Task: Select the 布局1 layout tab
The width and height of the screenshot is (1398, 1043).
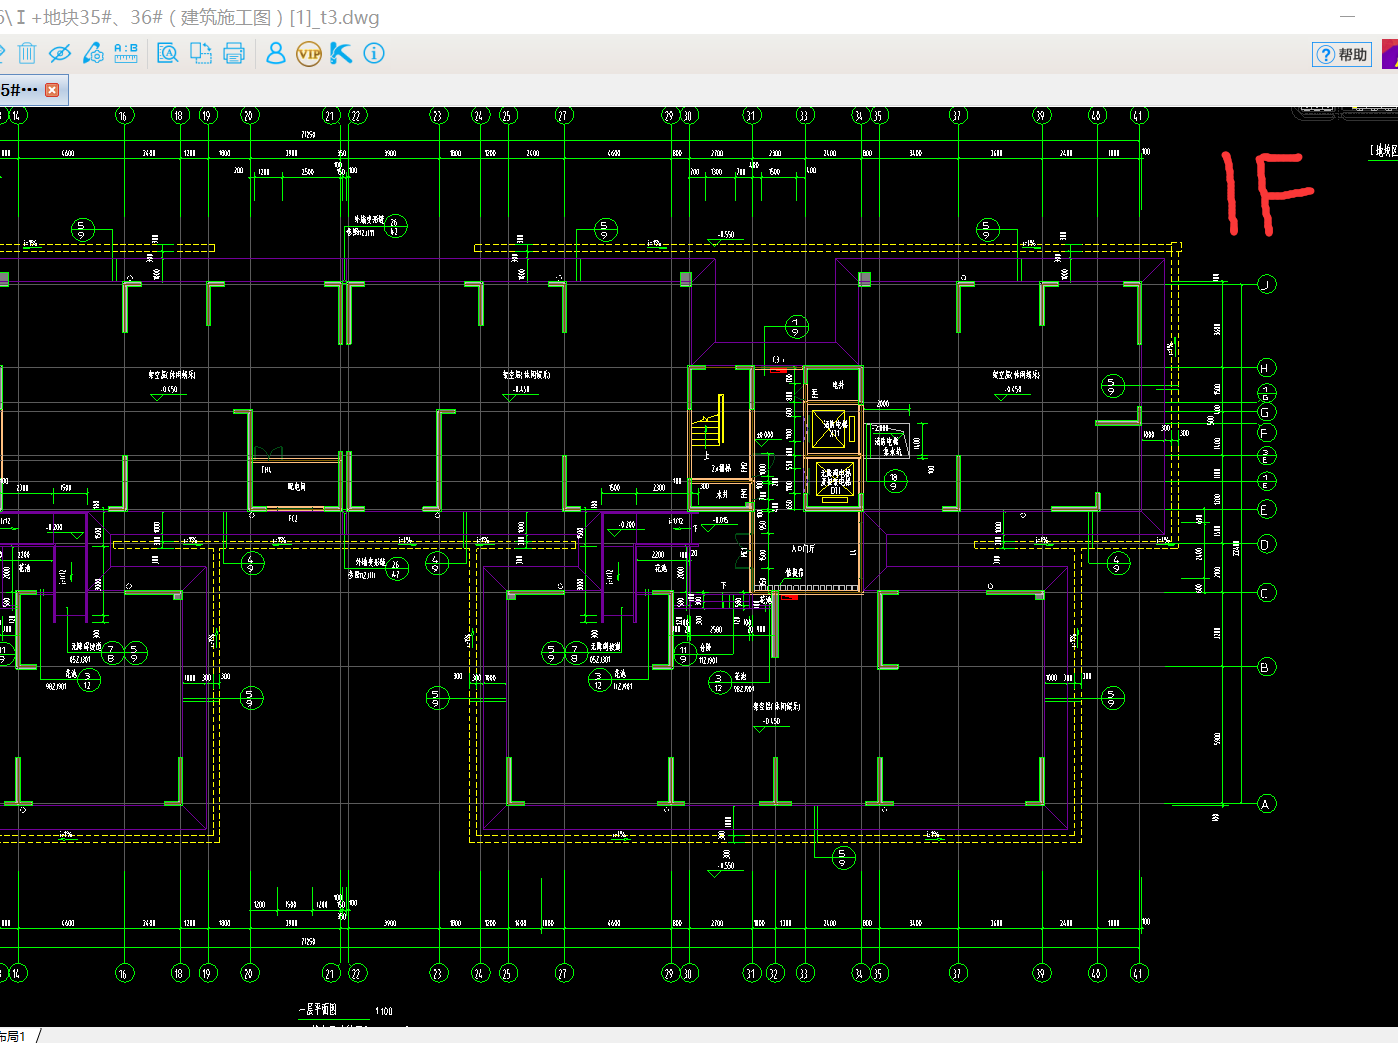Action: pos(13,1036)
